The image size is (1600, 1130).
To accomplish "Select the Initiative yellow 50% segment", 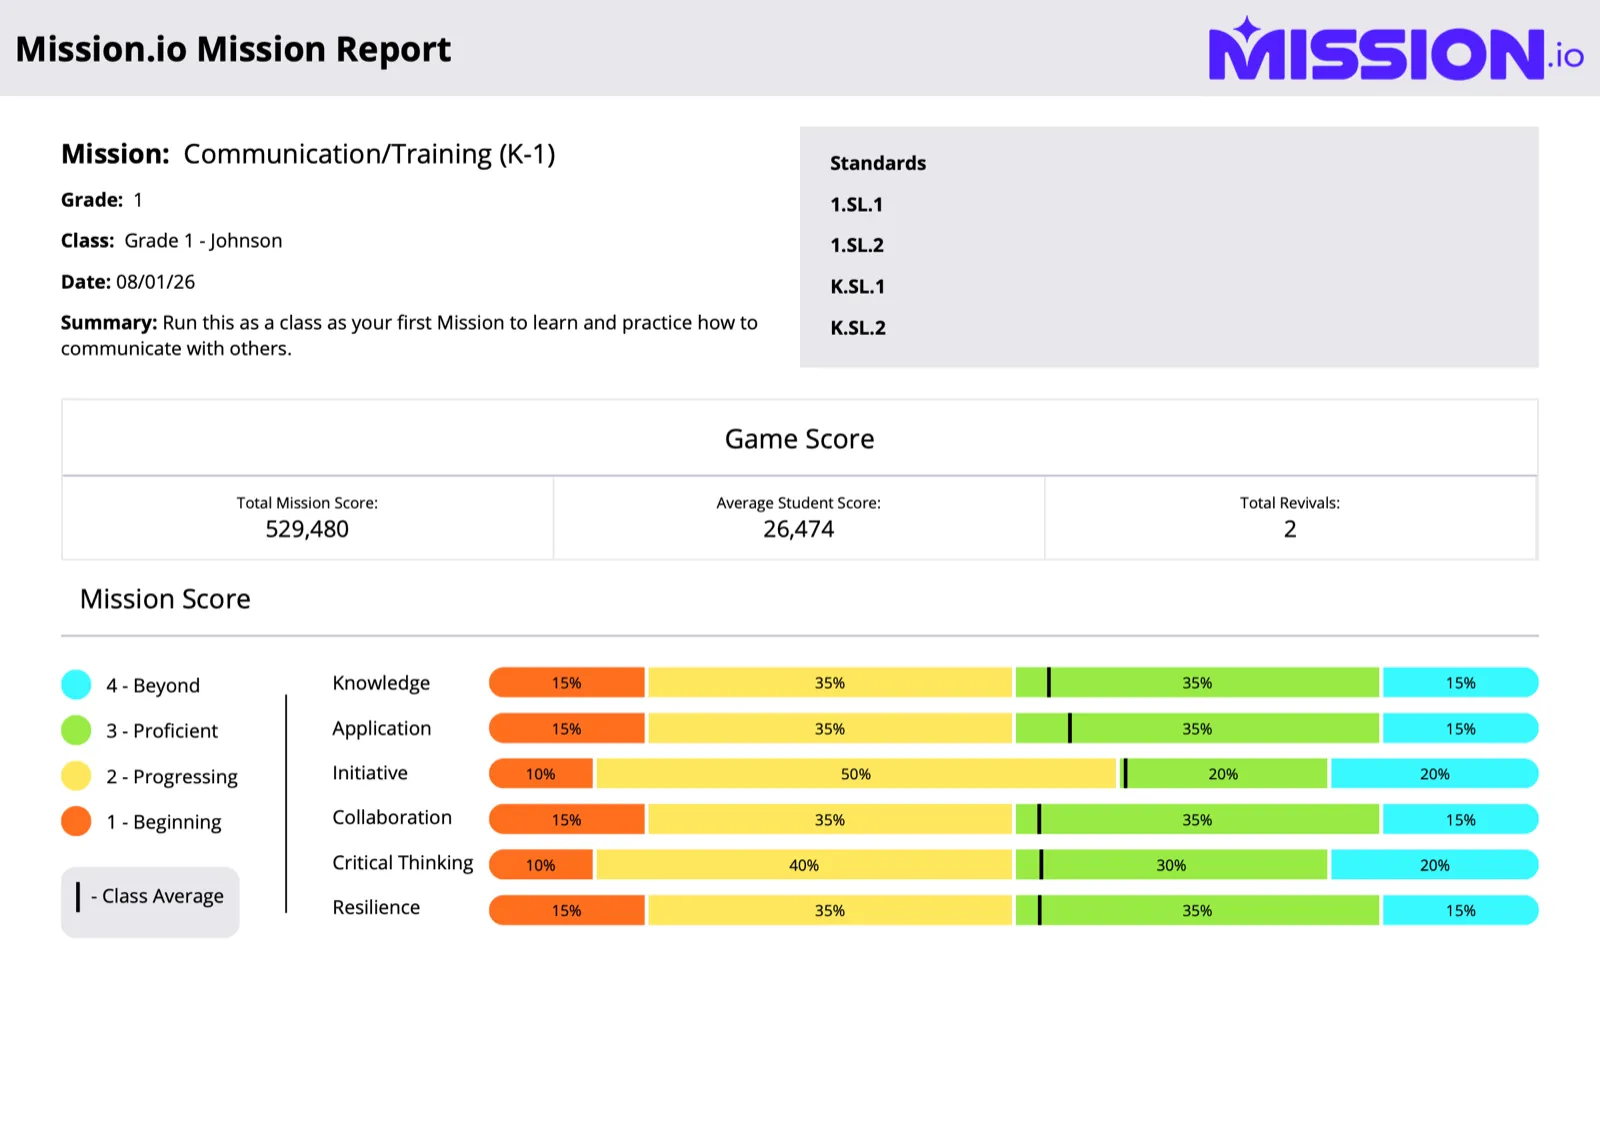I will click(x=856, y=774).
